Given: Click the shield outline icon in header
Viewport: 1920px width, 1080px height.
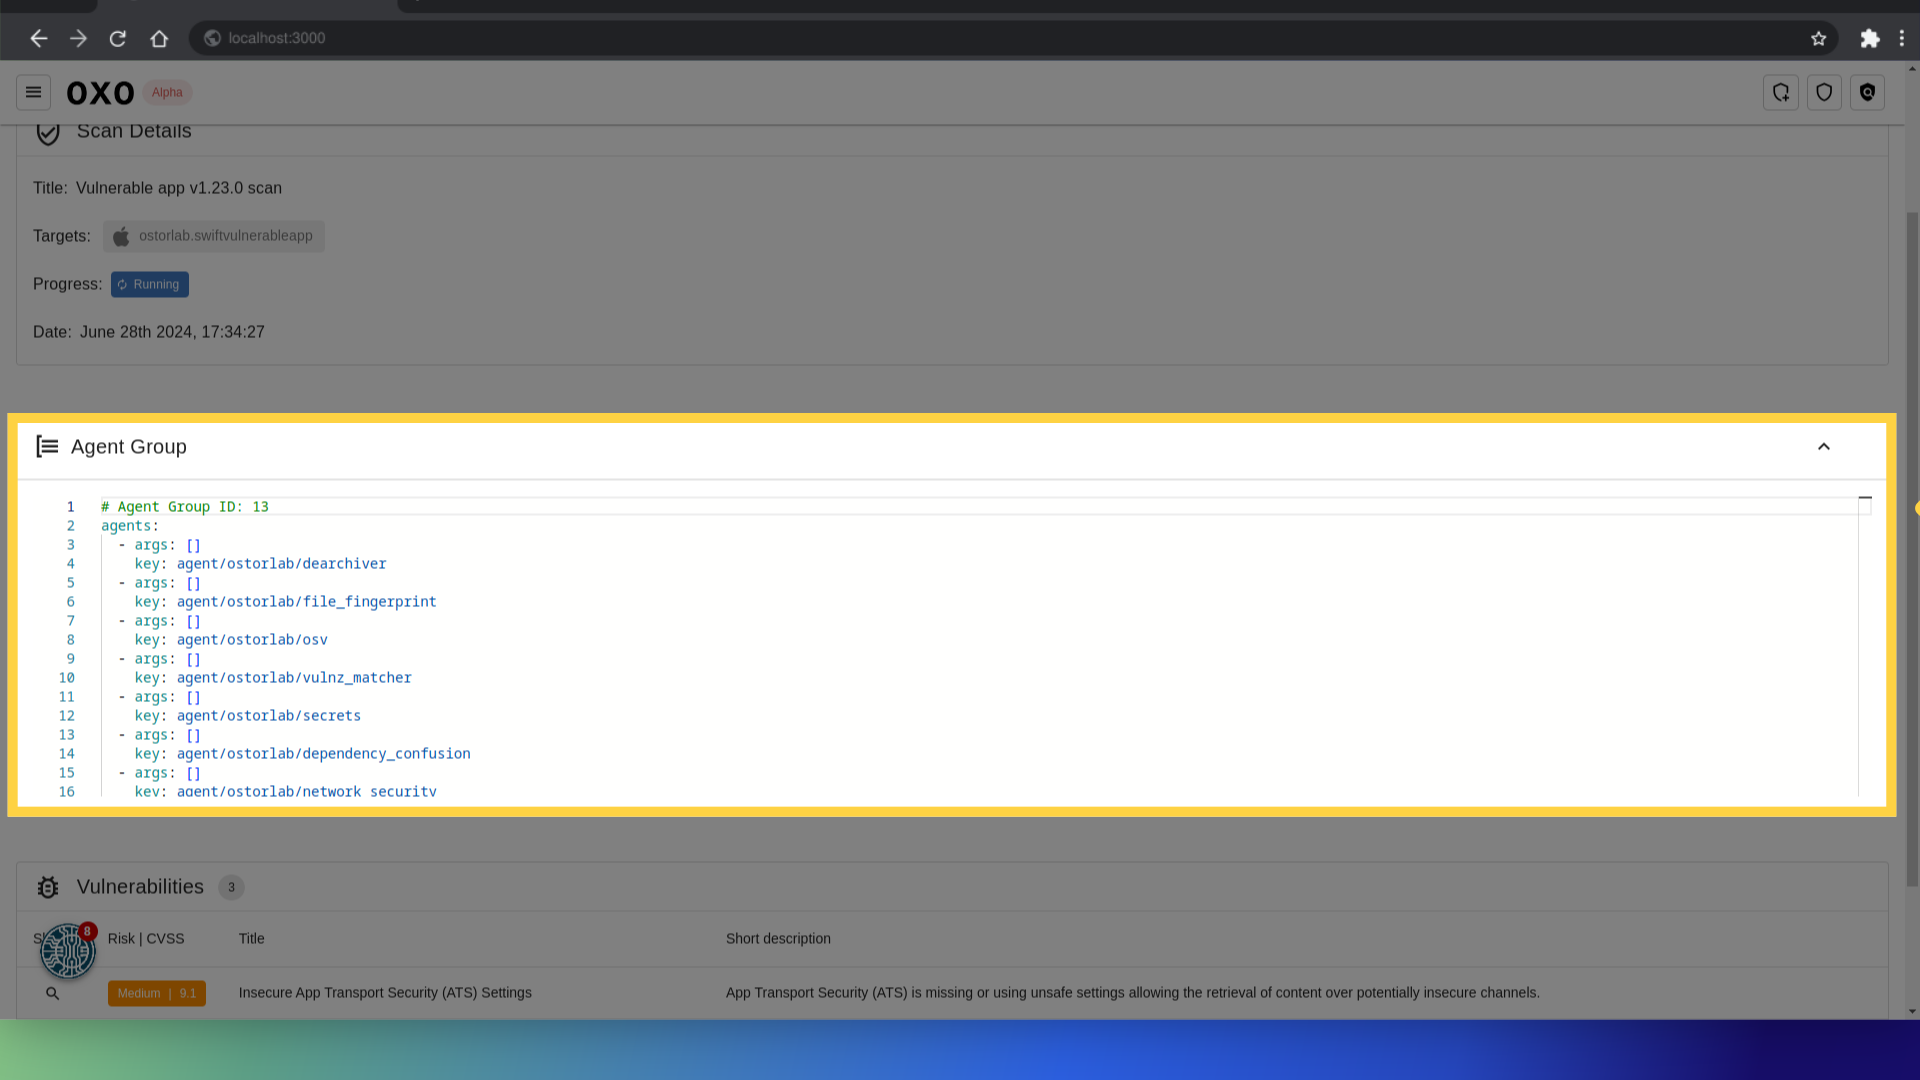Looking at the screenshot, I should 1824,92.
